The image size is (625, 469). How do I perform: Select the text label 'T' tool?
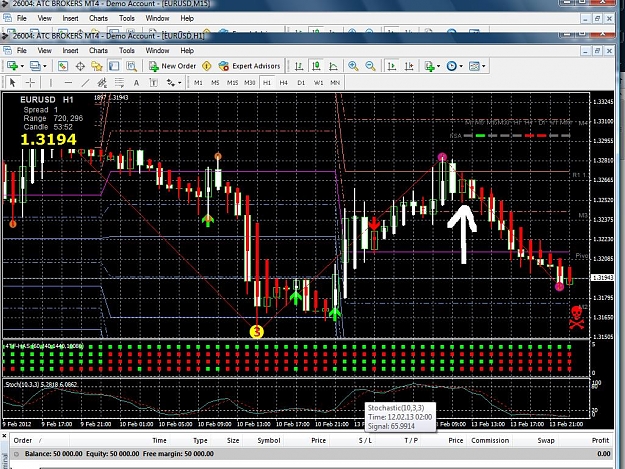[x=153, y=82]
